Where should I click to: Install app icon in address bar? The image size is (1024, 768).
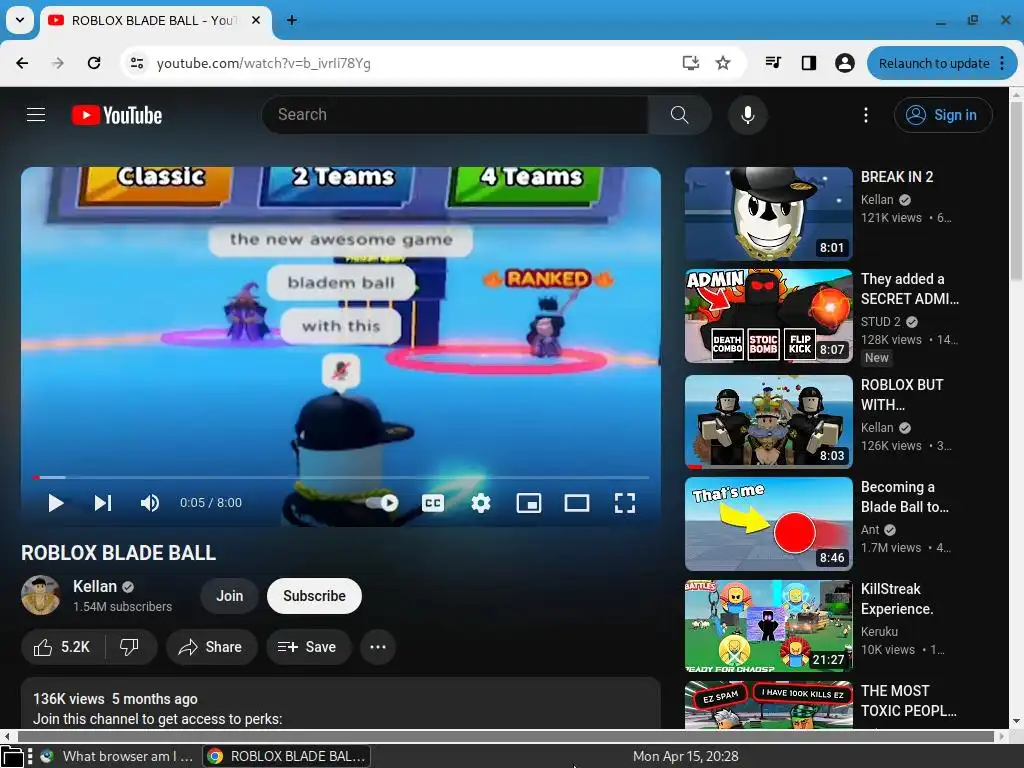[x=690, y=63]
